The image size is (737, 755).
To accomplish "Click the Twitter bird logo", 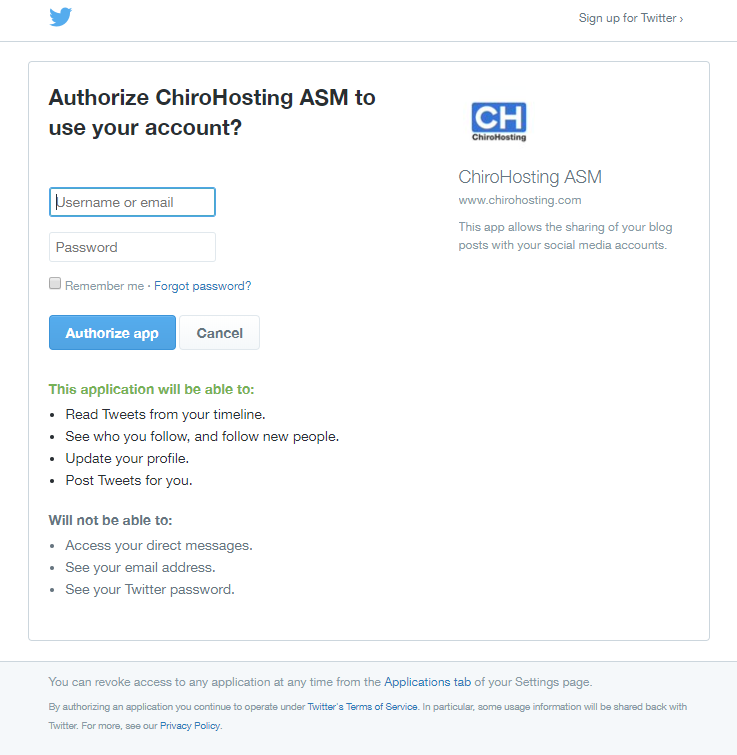I will pos(60,17).
